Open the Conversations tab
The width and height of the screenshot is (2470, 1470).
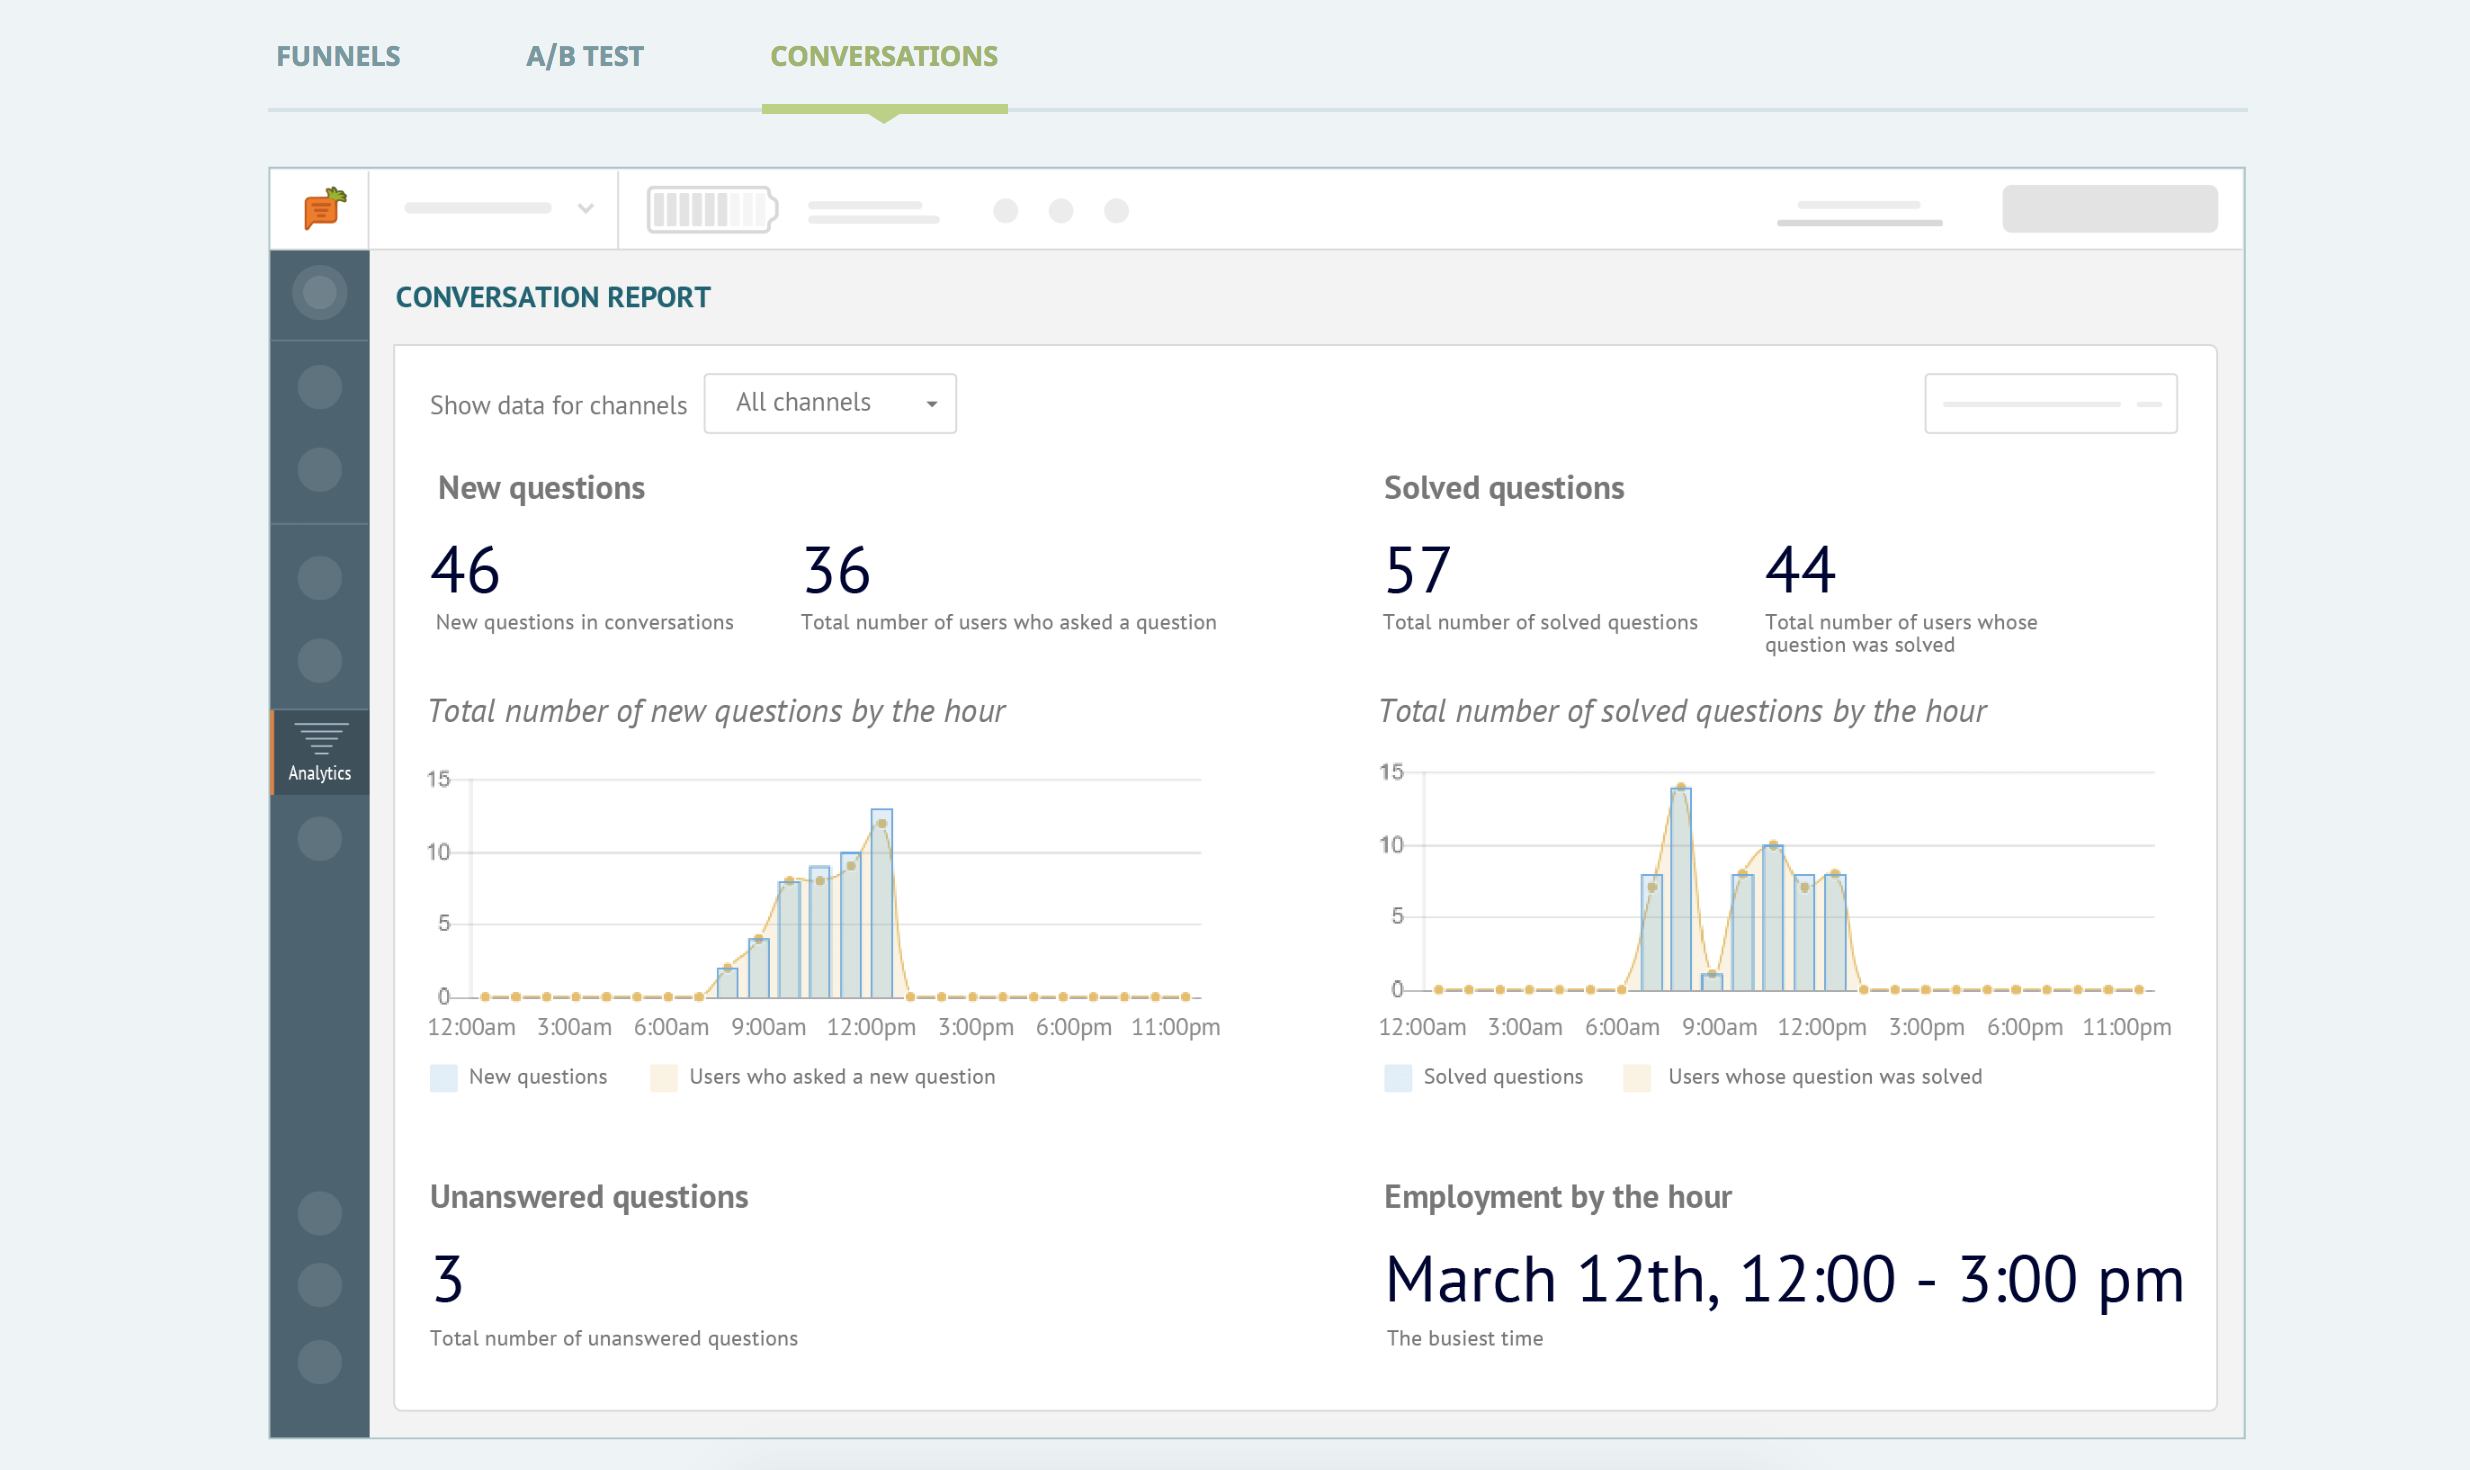coord(884,56)
